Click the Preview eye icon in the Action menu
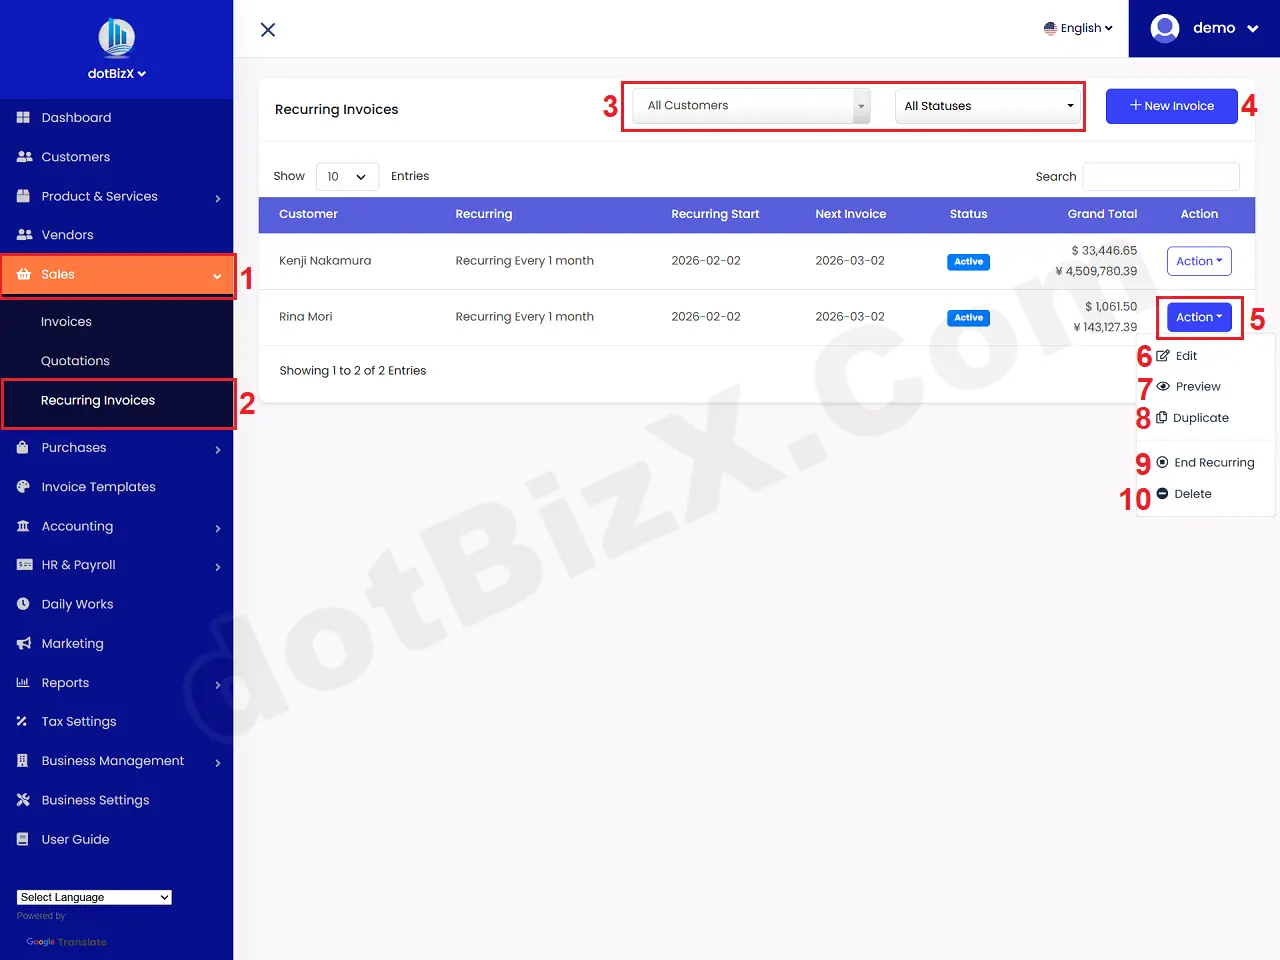The height and width of the screenshot is (960, 1280). pyautogui.click(x=1163, y=387)
